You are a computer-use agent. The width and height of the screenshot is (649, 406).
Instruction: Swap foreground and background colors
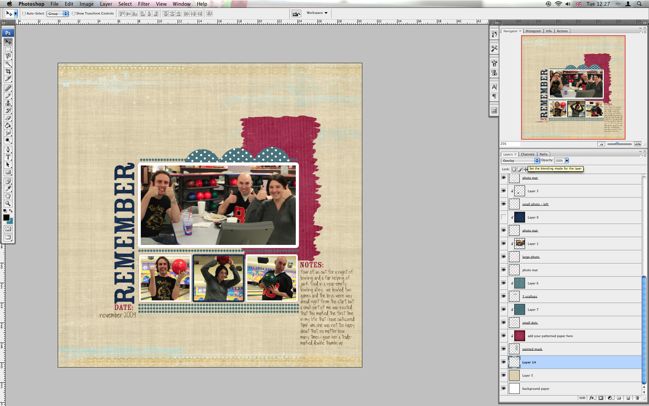pos(11,211)
